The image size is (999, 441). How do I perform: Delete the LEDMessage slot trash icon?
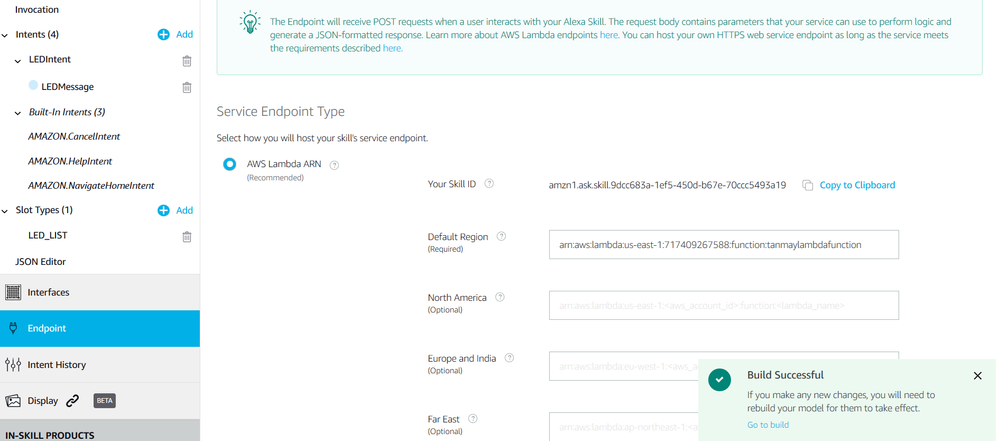[x=187, y=87]
